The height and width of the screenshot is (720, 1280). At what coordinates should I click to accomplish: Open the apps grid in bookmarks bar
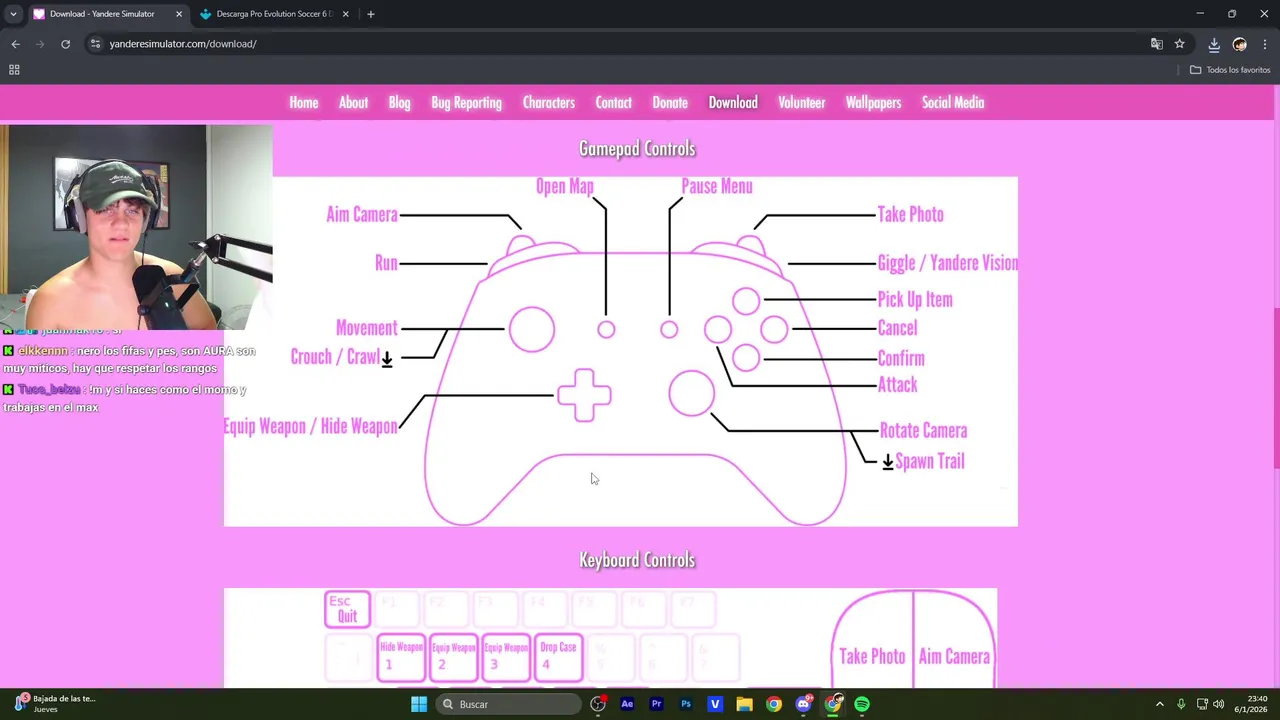tap(14, 70)
